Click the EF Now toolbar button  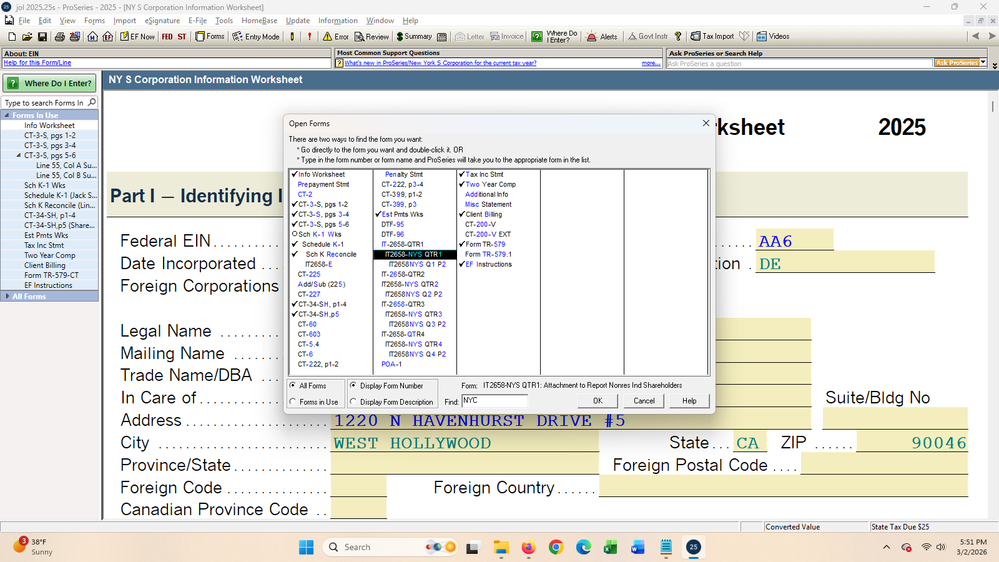coord(137,37)
